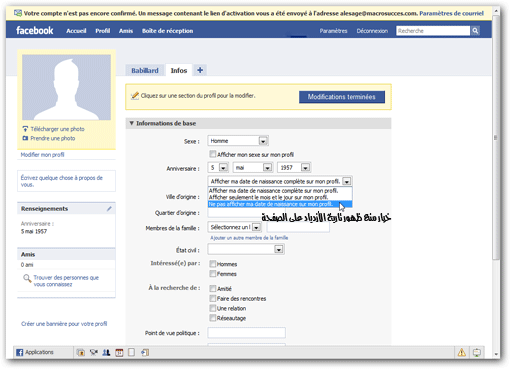Open 'Ajouter un autre membre de la famille' link
Screen dimensions: 510x369
click(x=249, y=238)
